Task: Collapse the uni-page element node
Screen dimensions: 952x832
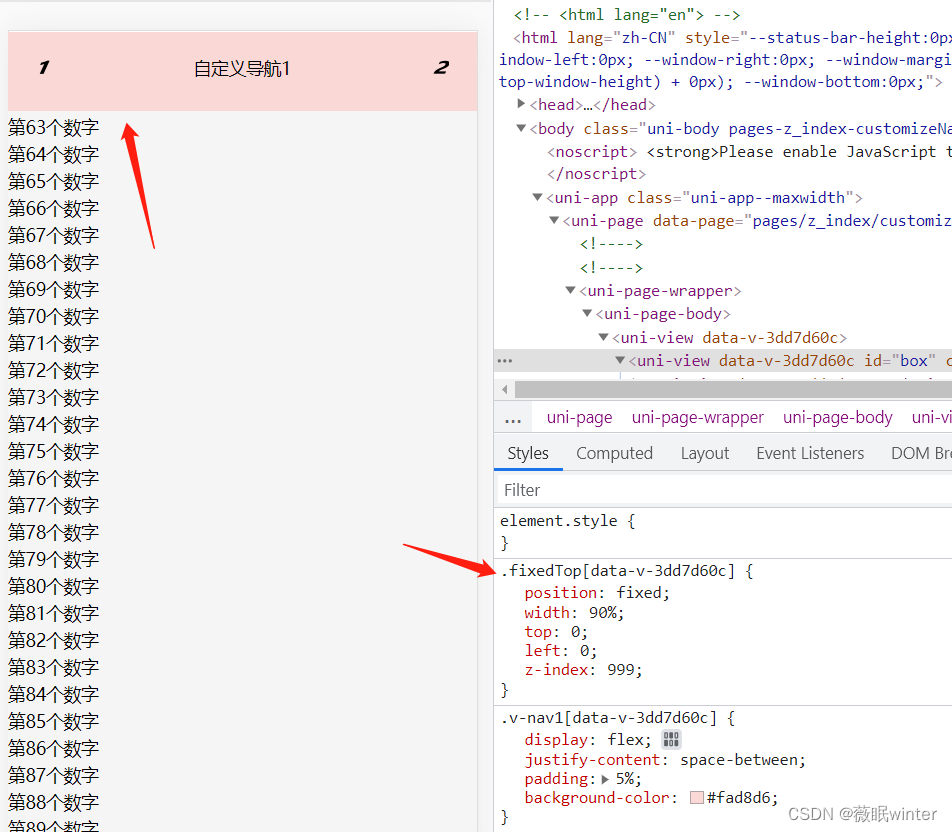Action: point(554,220)
